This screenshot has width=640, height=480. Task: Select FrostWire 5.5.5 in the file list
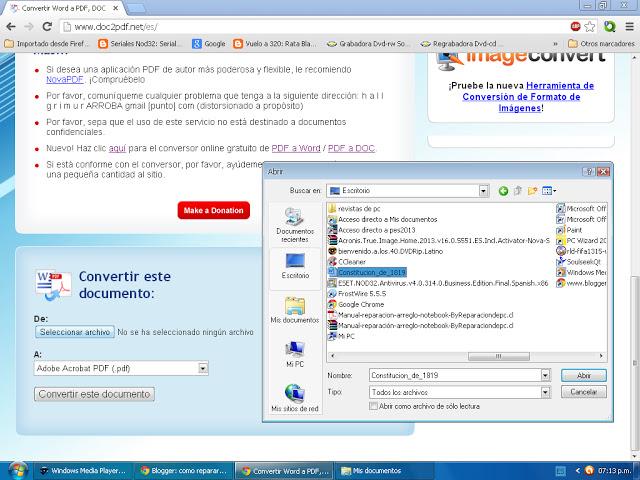(x=357, y=293)
